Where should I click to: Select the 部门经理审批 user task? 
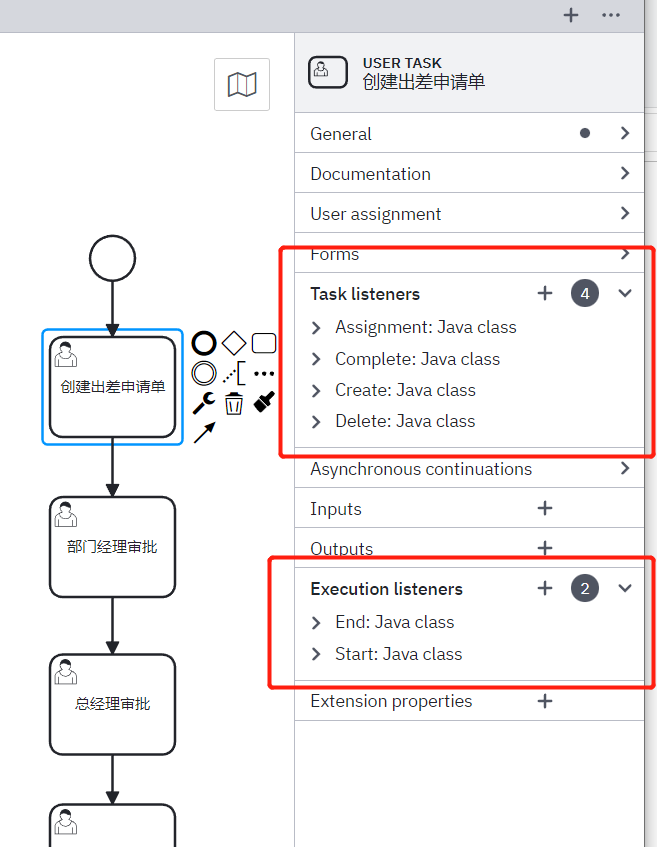point(112,547)
